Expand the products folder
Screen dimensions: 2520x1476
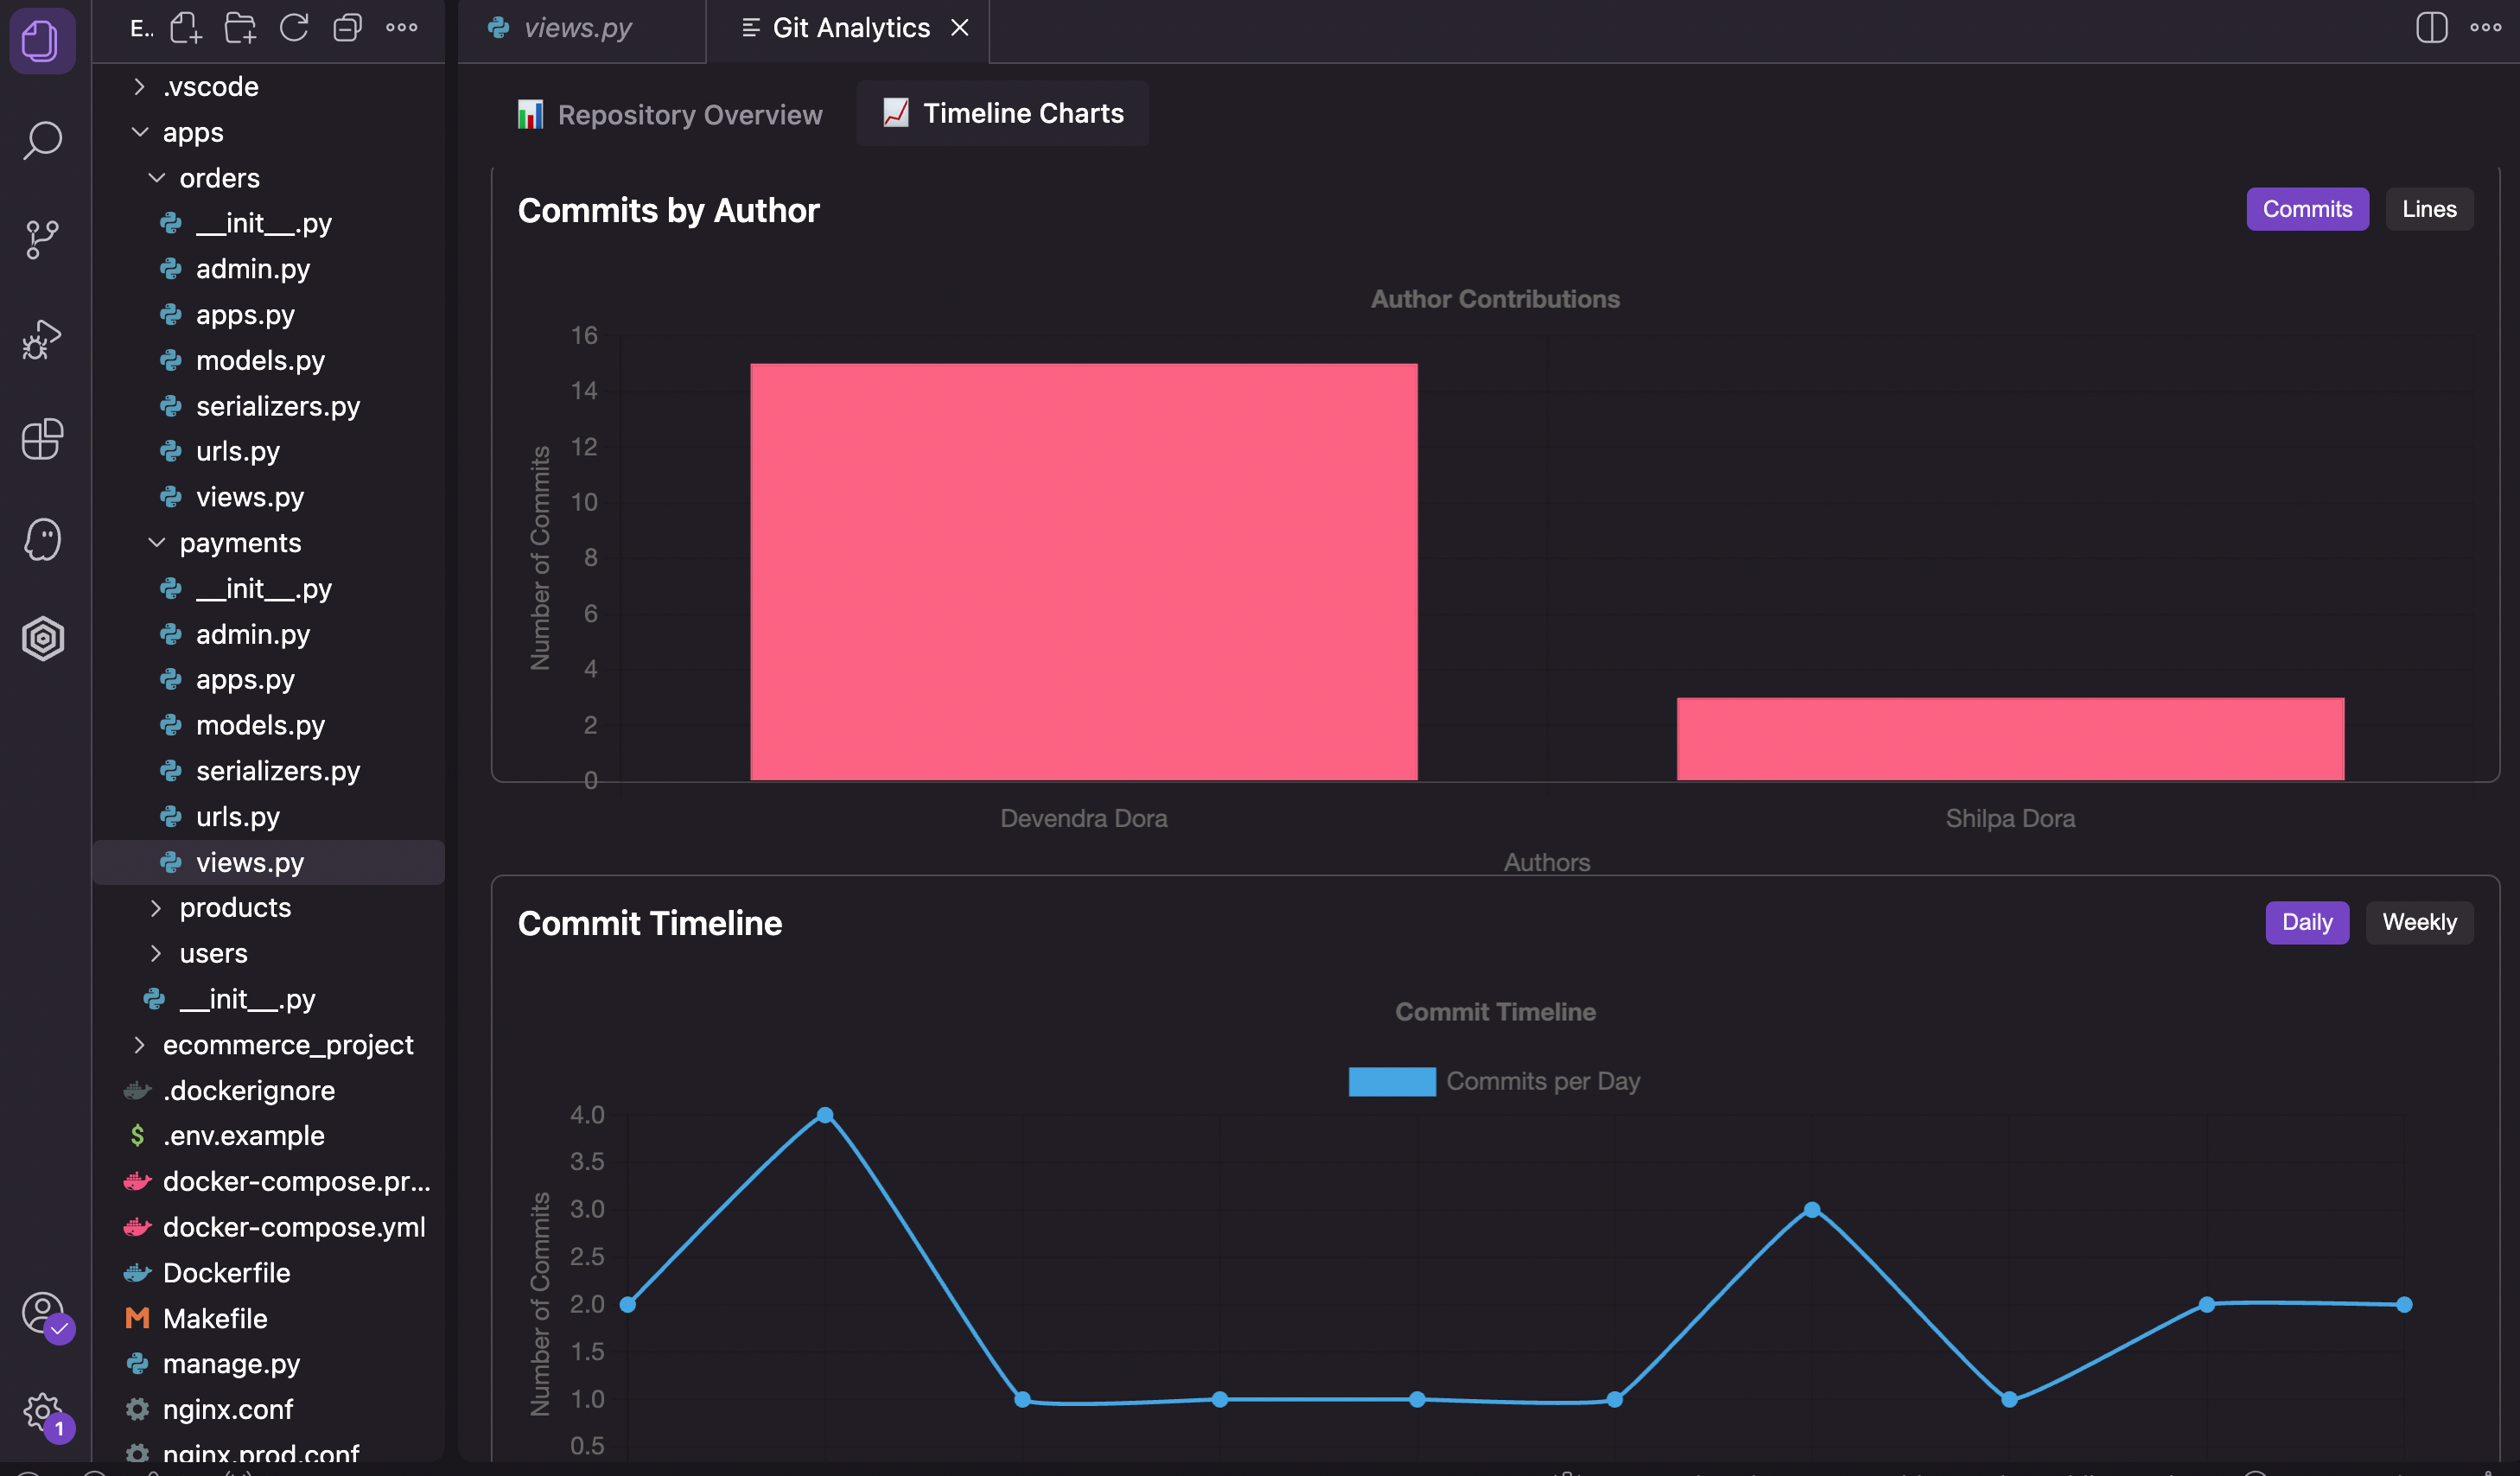235,908
